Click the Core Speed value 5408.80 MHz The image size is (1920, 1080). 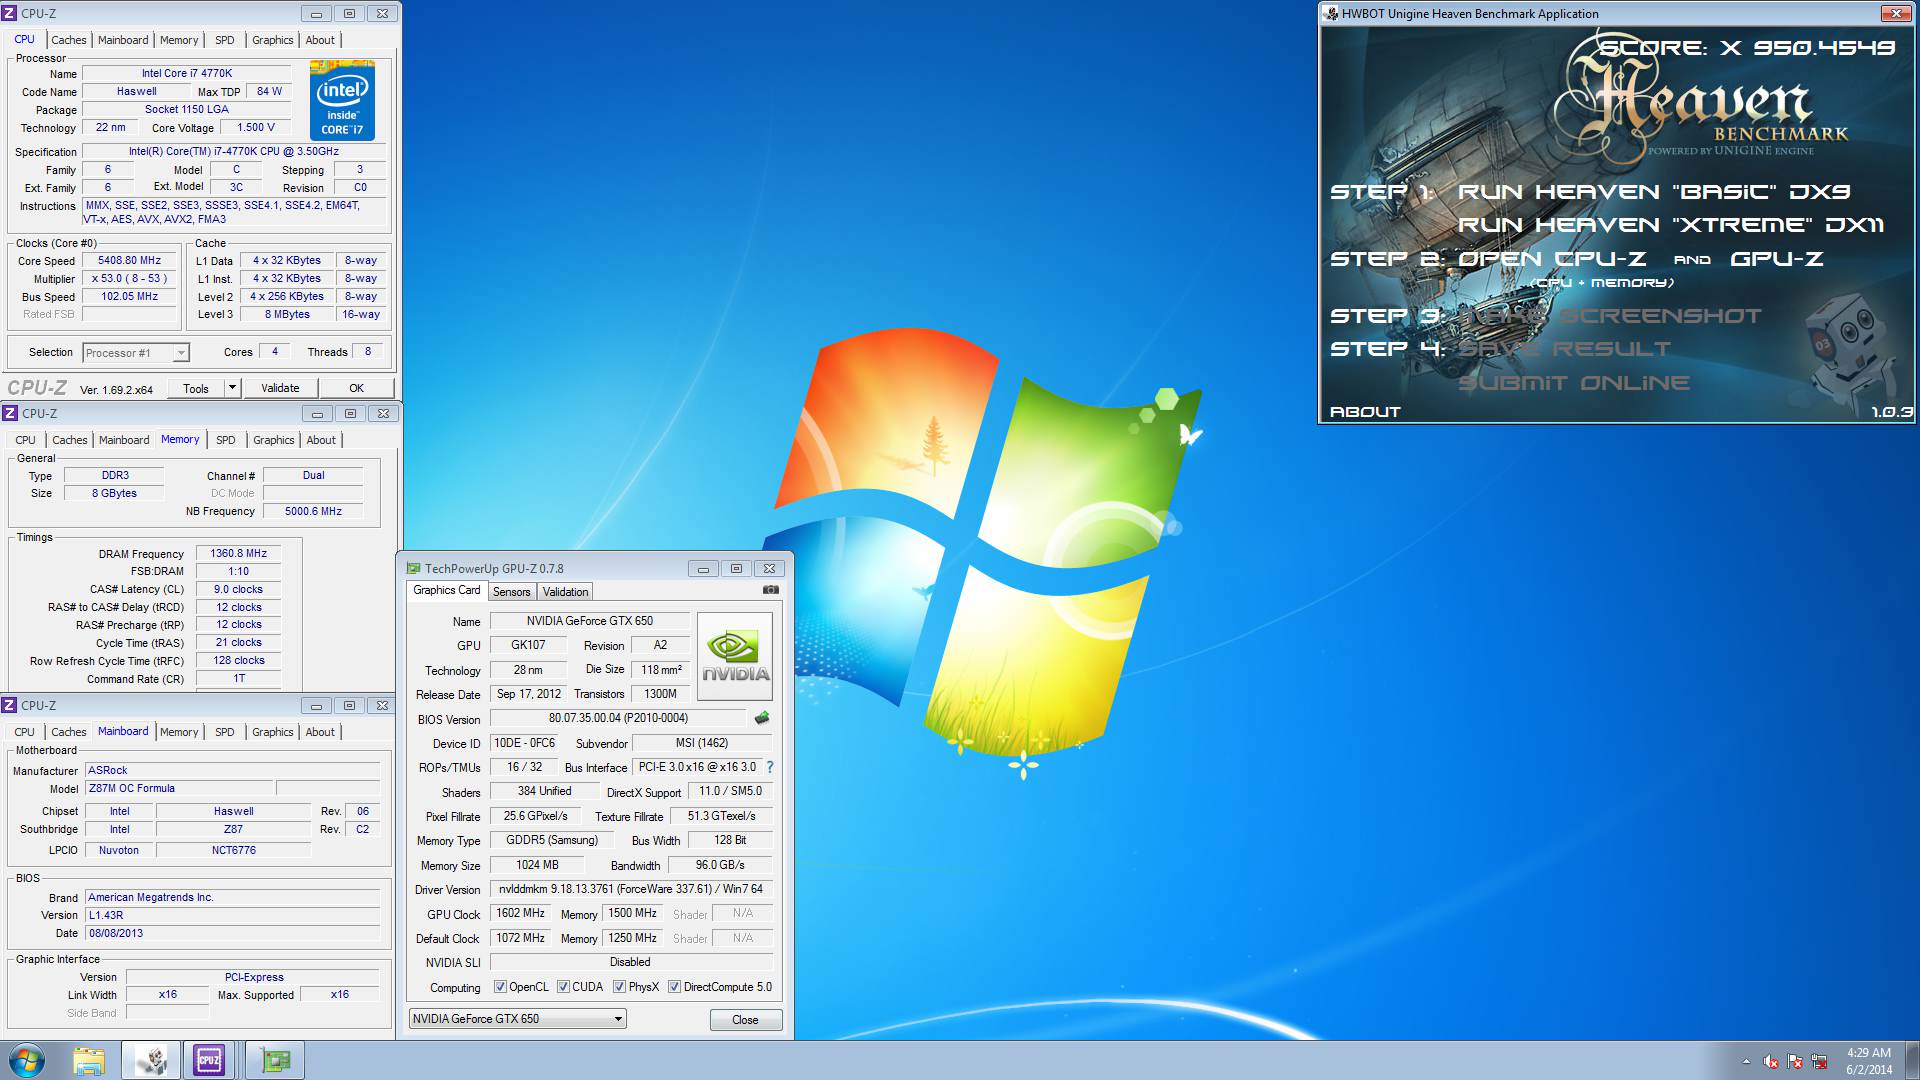[x=129, y=260]
